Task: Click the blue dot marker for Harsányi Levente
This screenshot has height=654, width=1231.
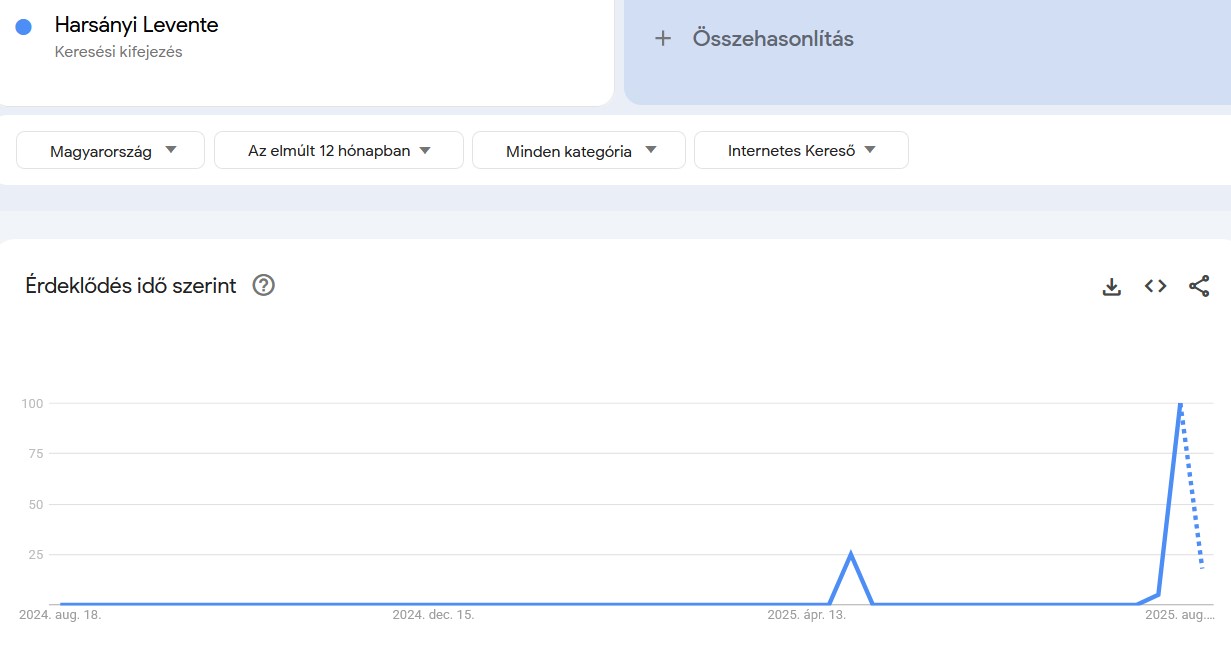Action: [x=23, y=25]
